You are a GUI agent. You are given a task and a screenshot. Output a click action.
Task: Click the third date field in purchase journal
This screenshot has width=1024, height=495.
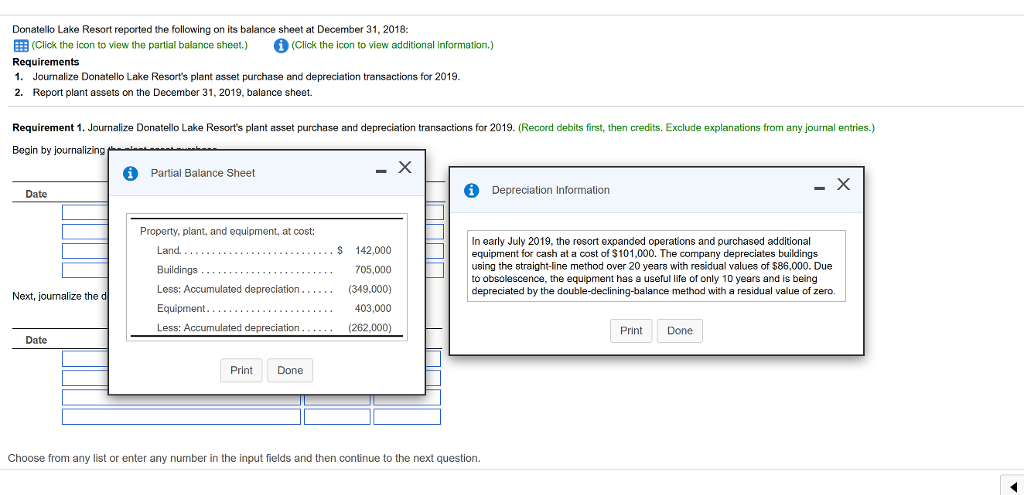pos(85,251)
